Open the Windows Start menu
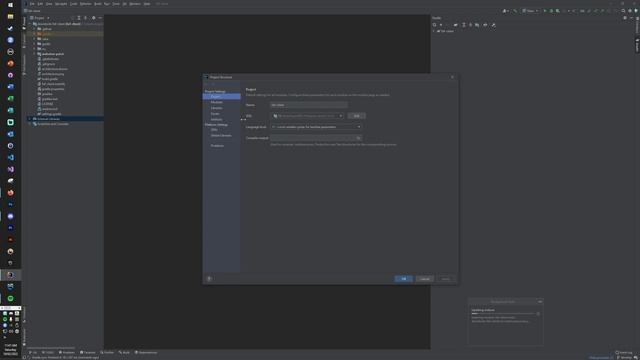 [11, 5]
